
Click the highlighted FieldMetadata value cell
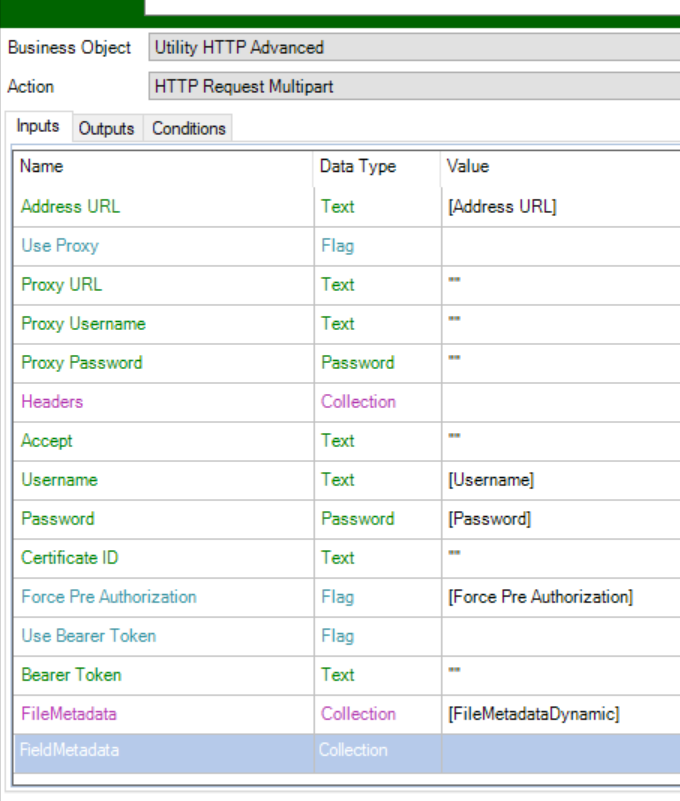tap(560, 751)
